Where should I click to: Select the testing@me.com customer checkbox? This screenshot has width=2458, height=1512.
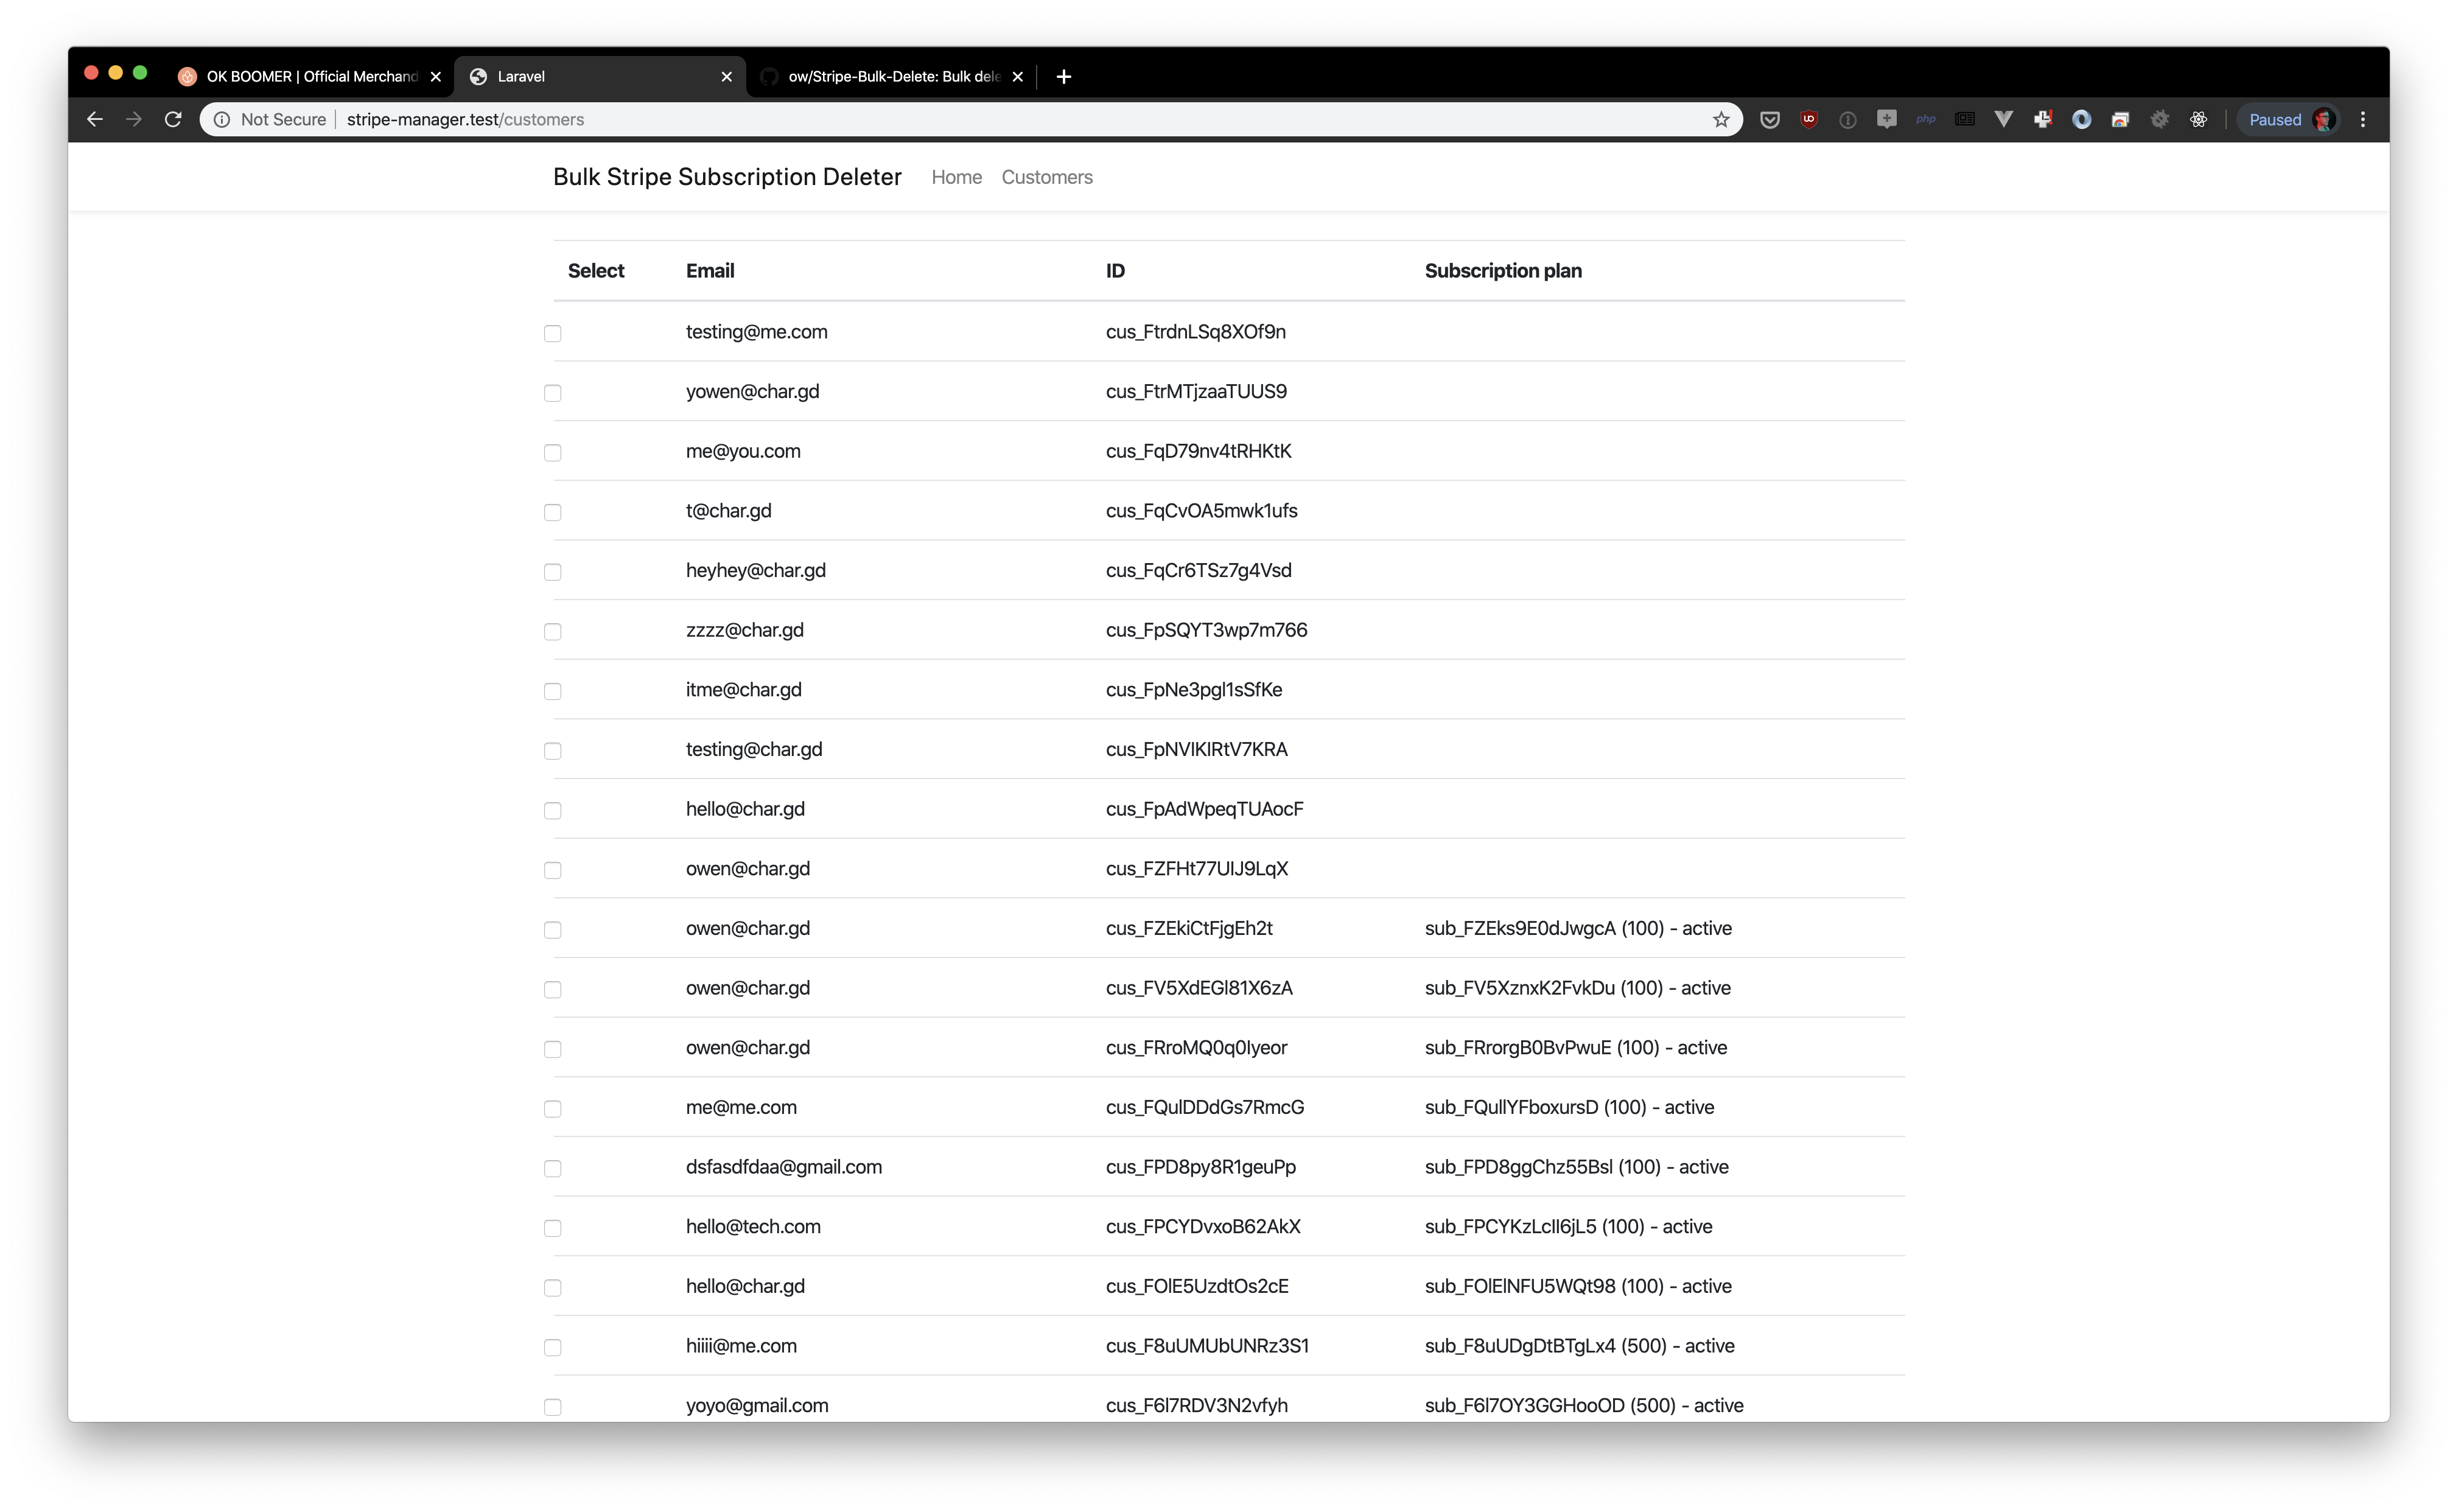tap(553, 333)
